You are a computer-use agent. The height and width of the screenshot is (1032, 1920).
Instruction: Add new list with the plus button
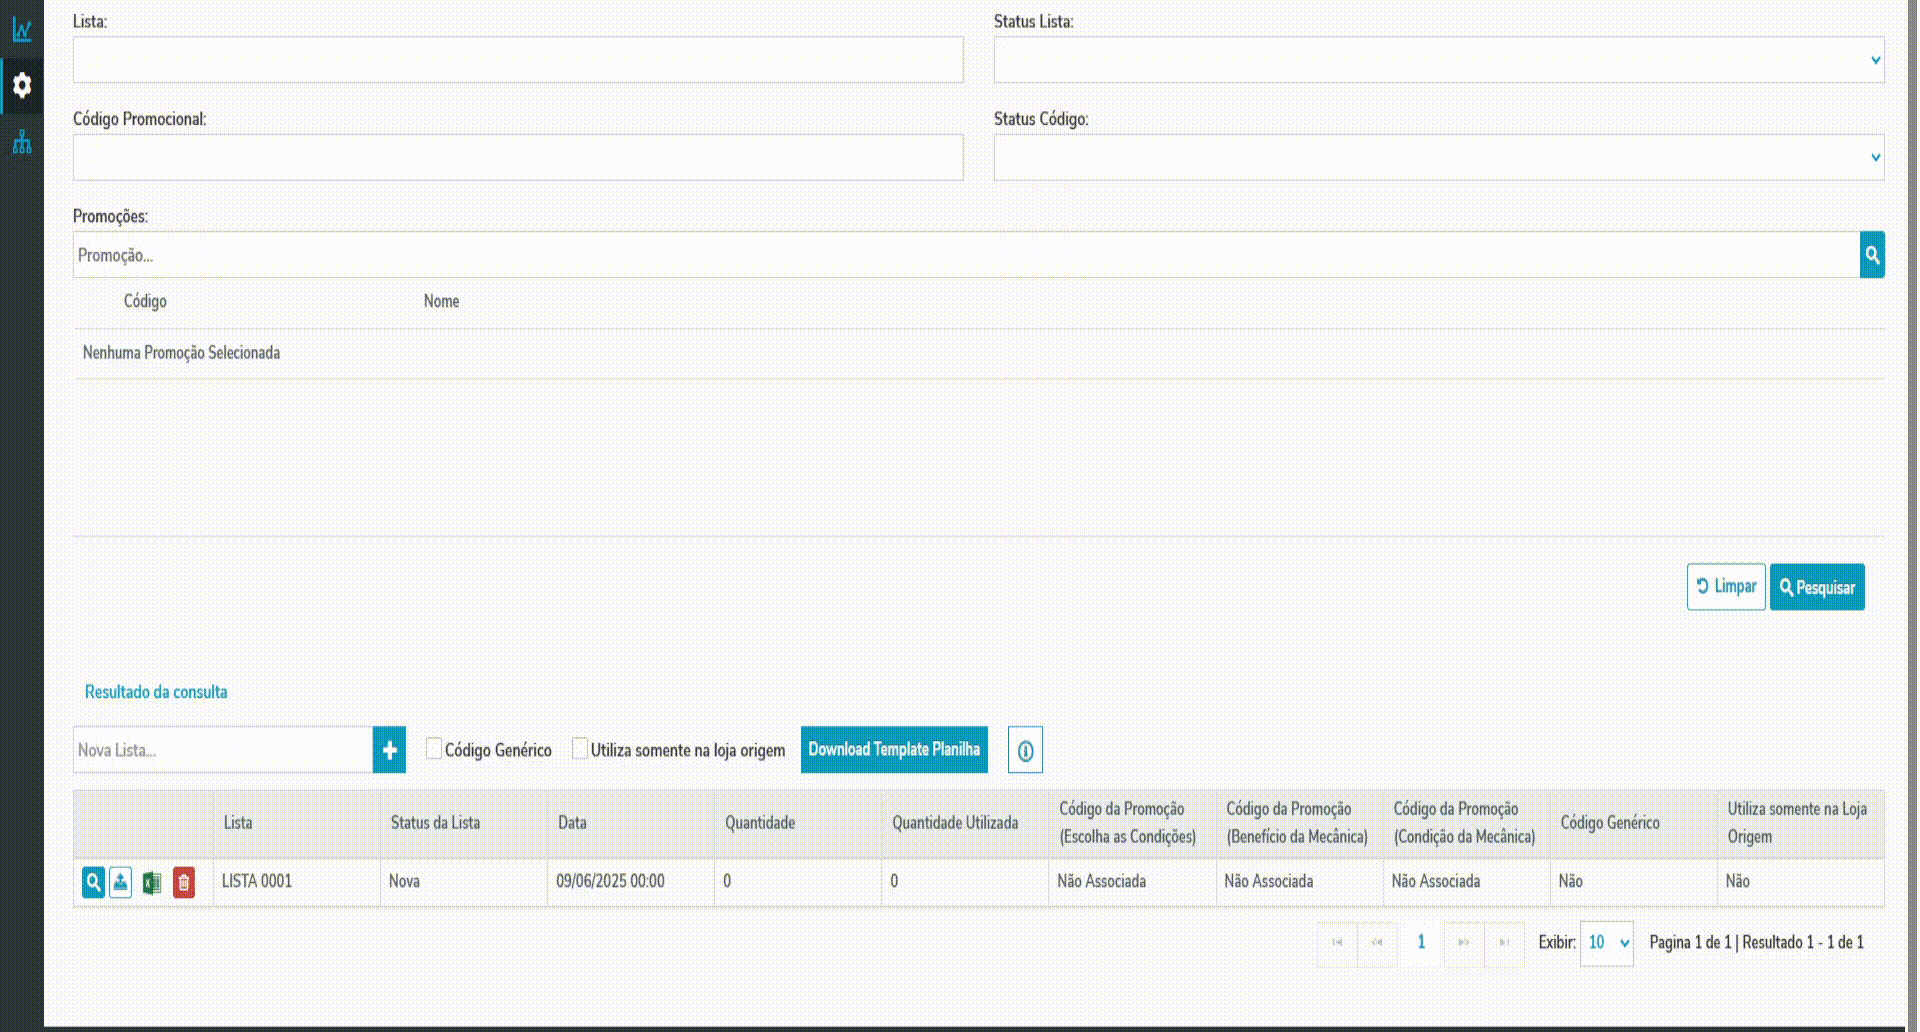[x=389, y=750]
